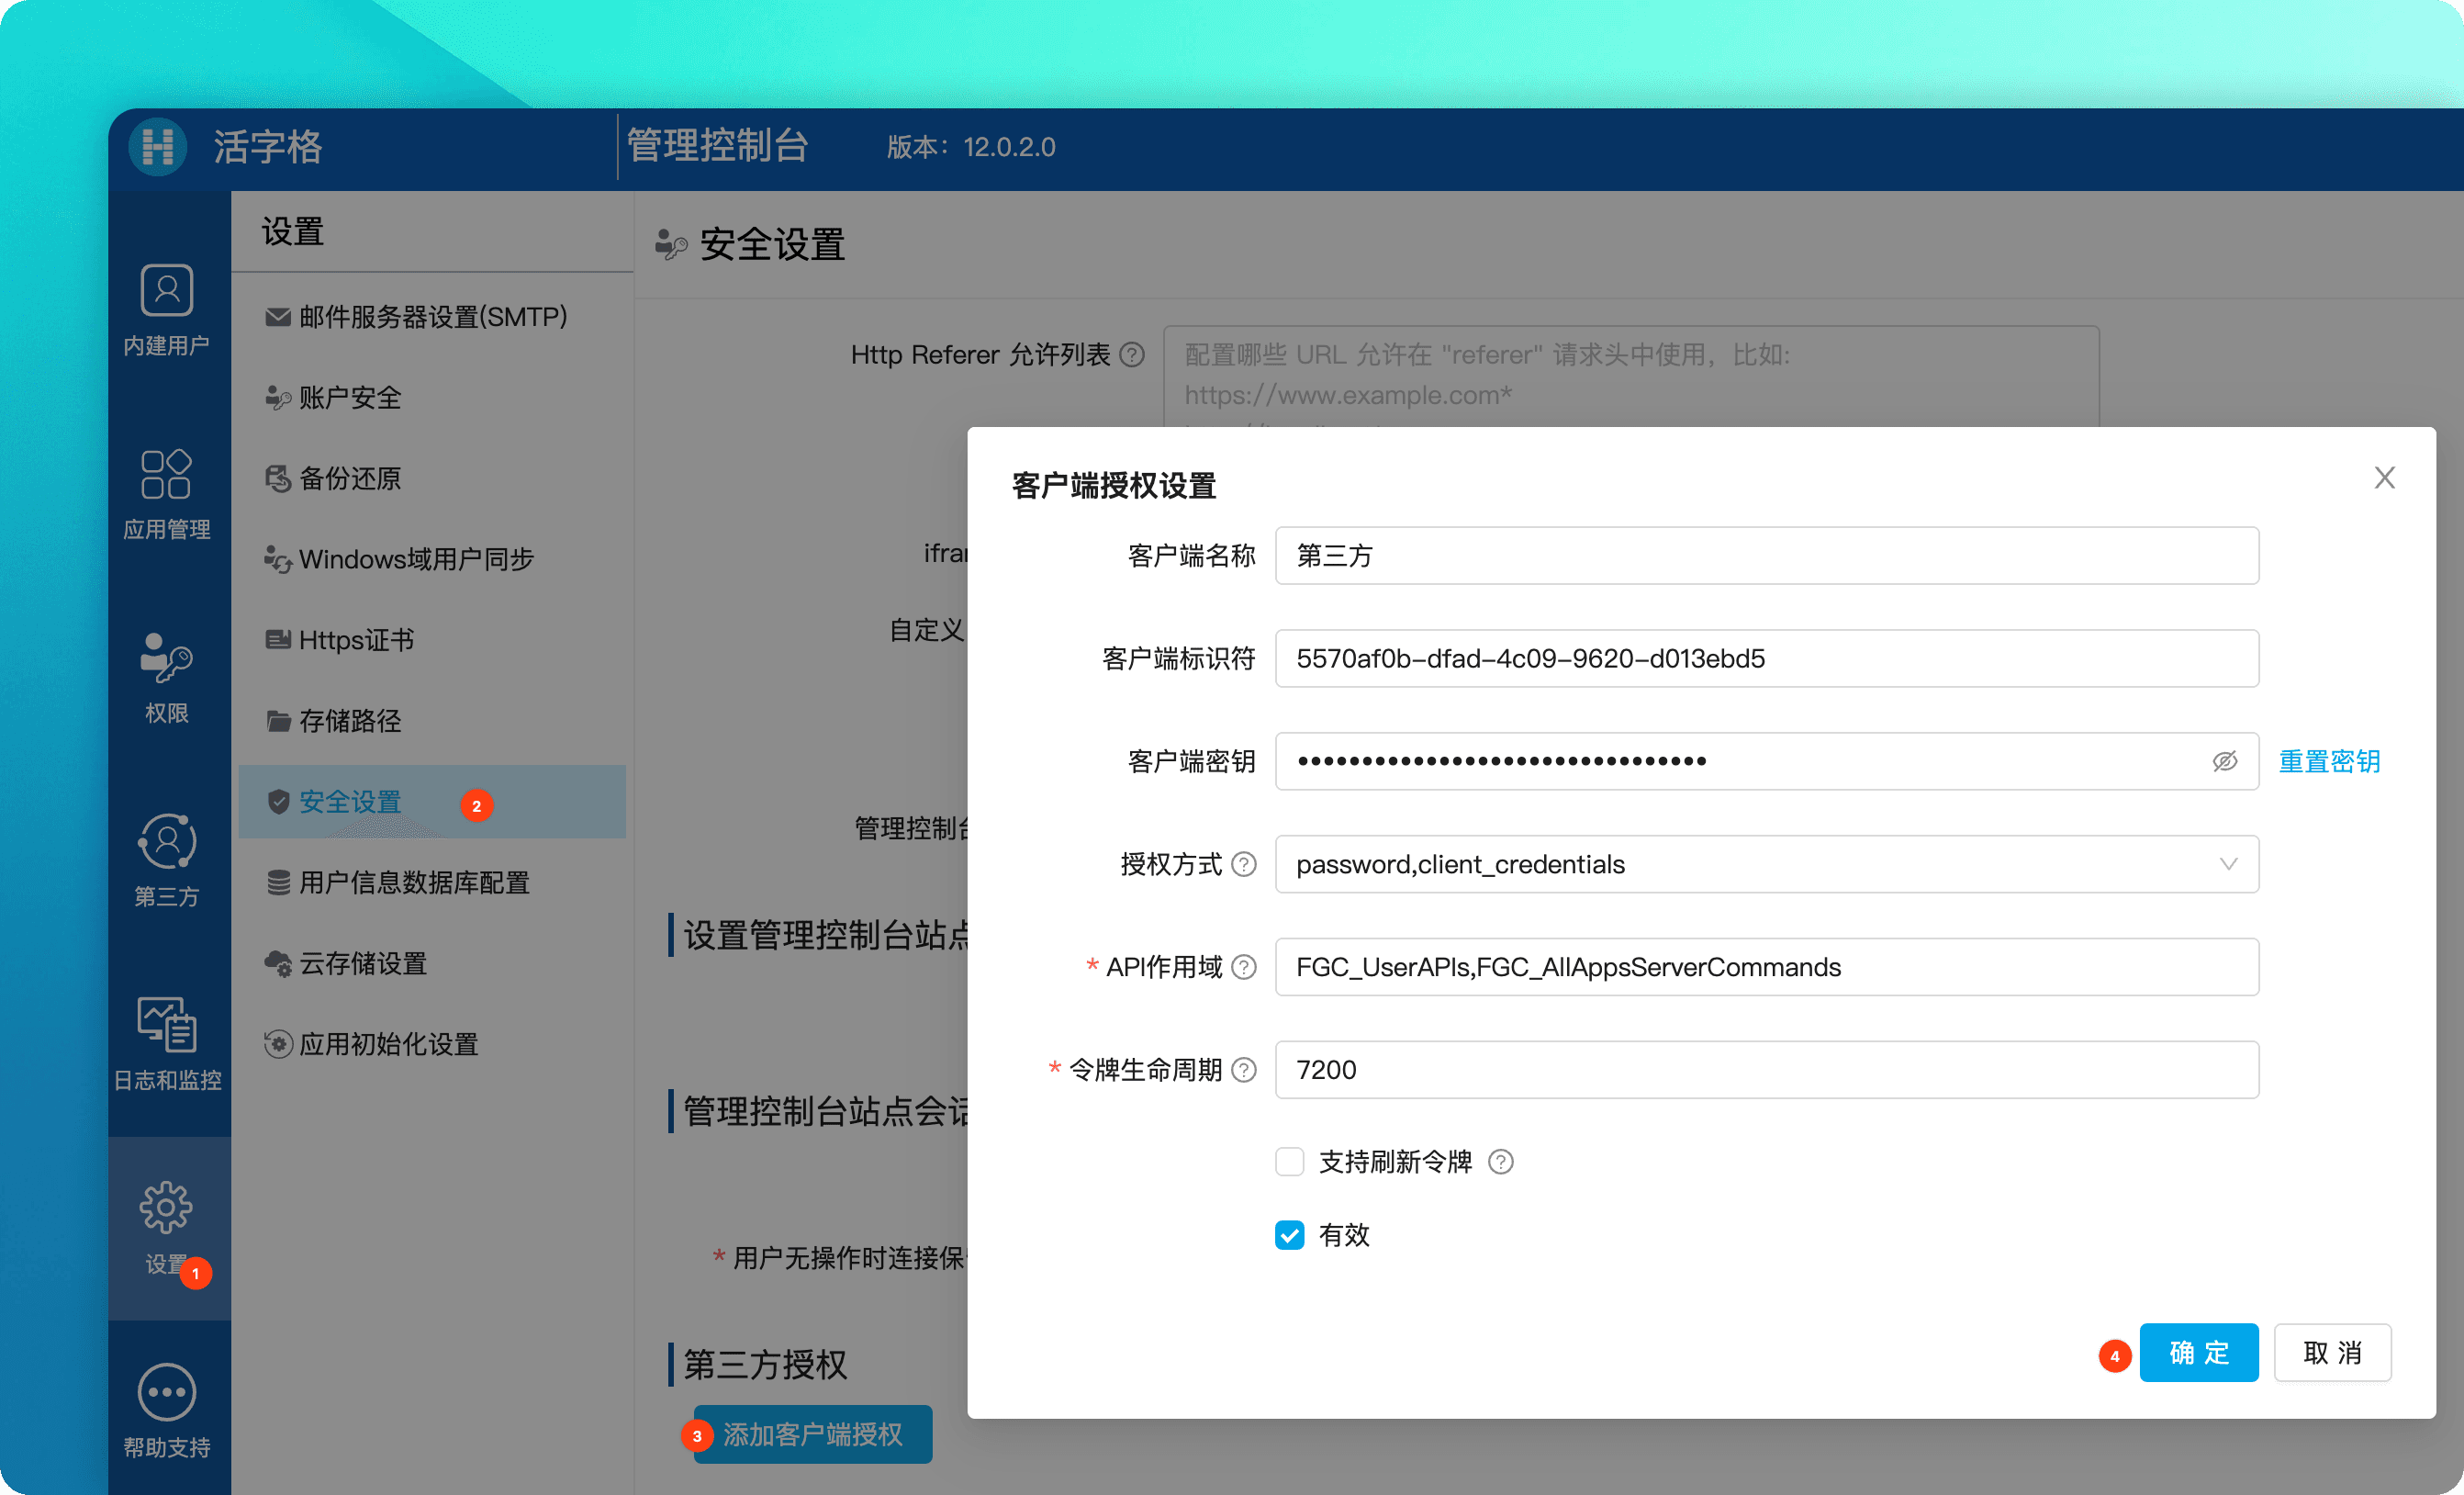Click help icon beside 支持刷新令牌

click(1500, 1162)
